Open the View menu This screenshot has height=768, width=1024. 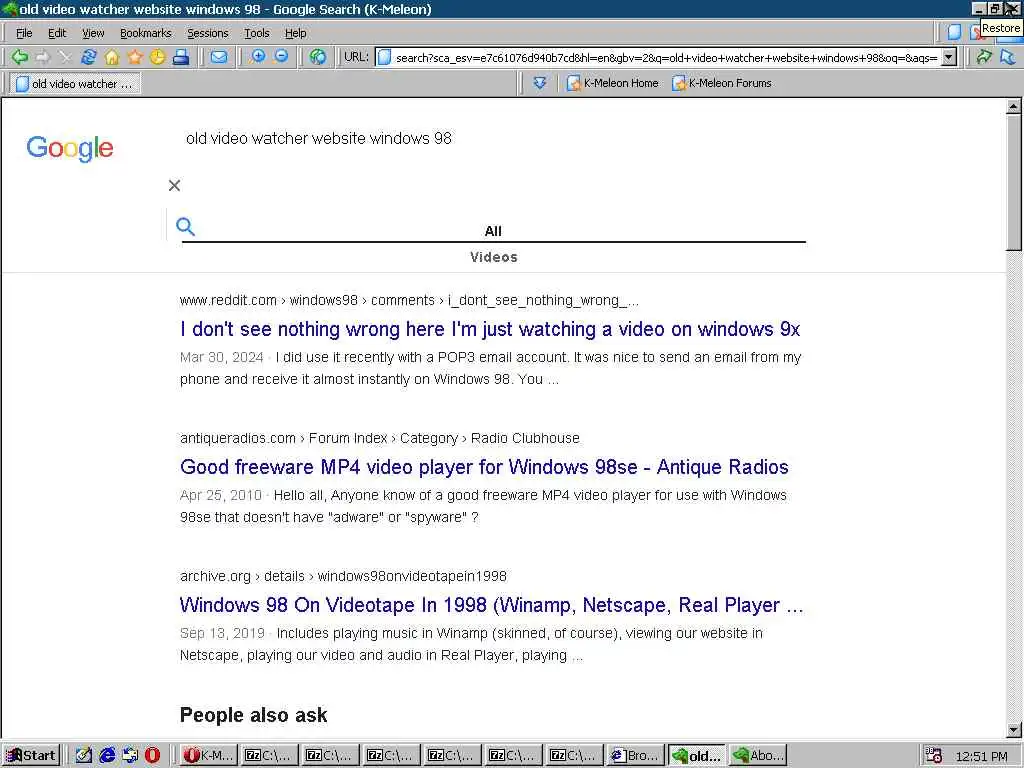point(93,33)
